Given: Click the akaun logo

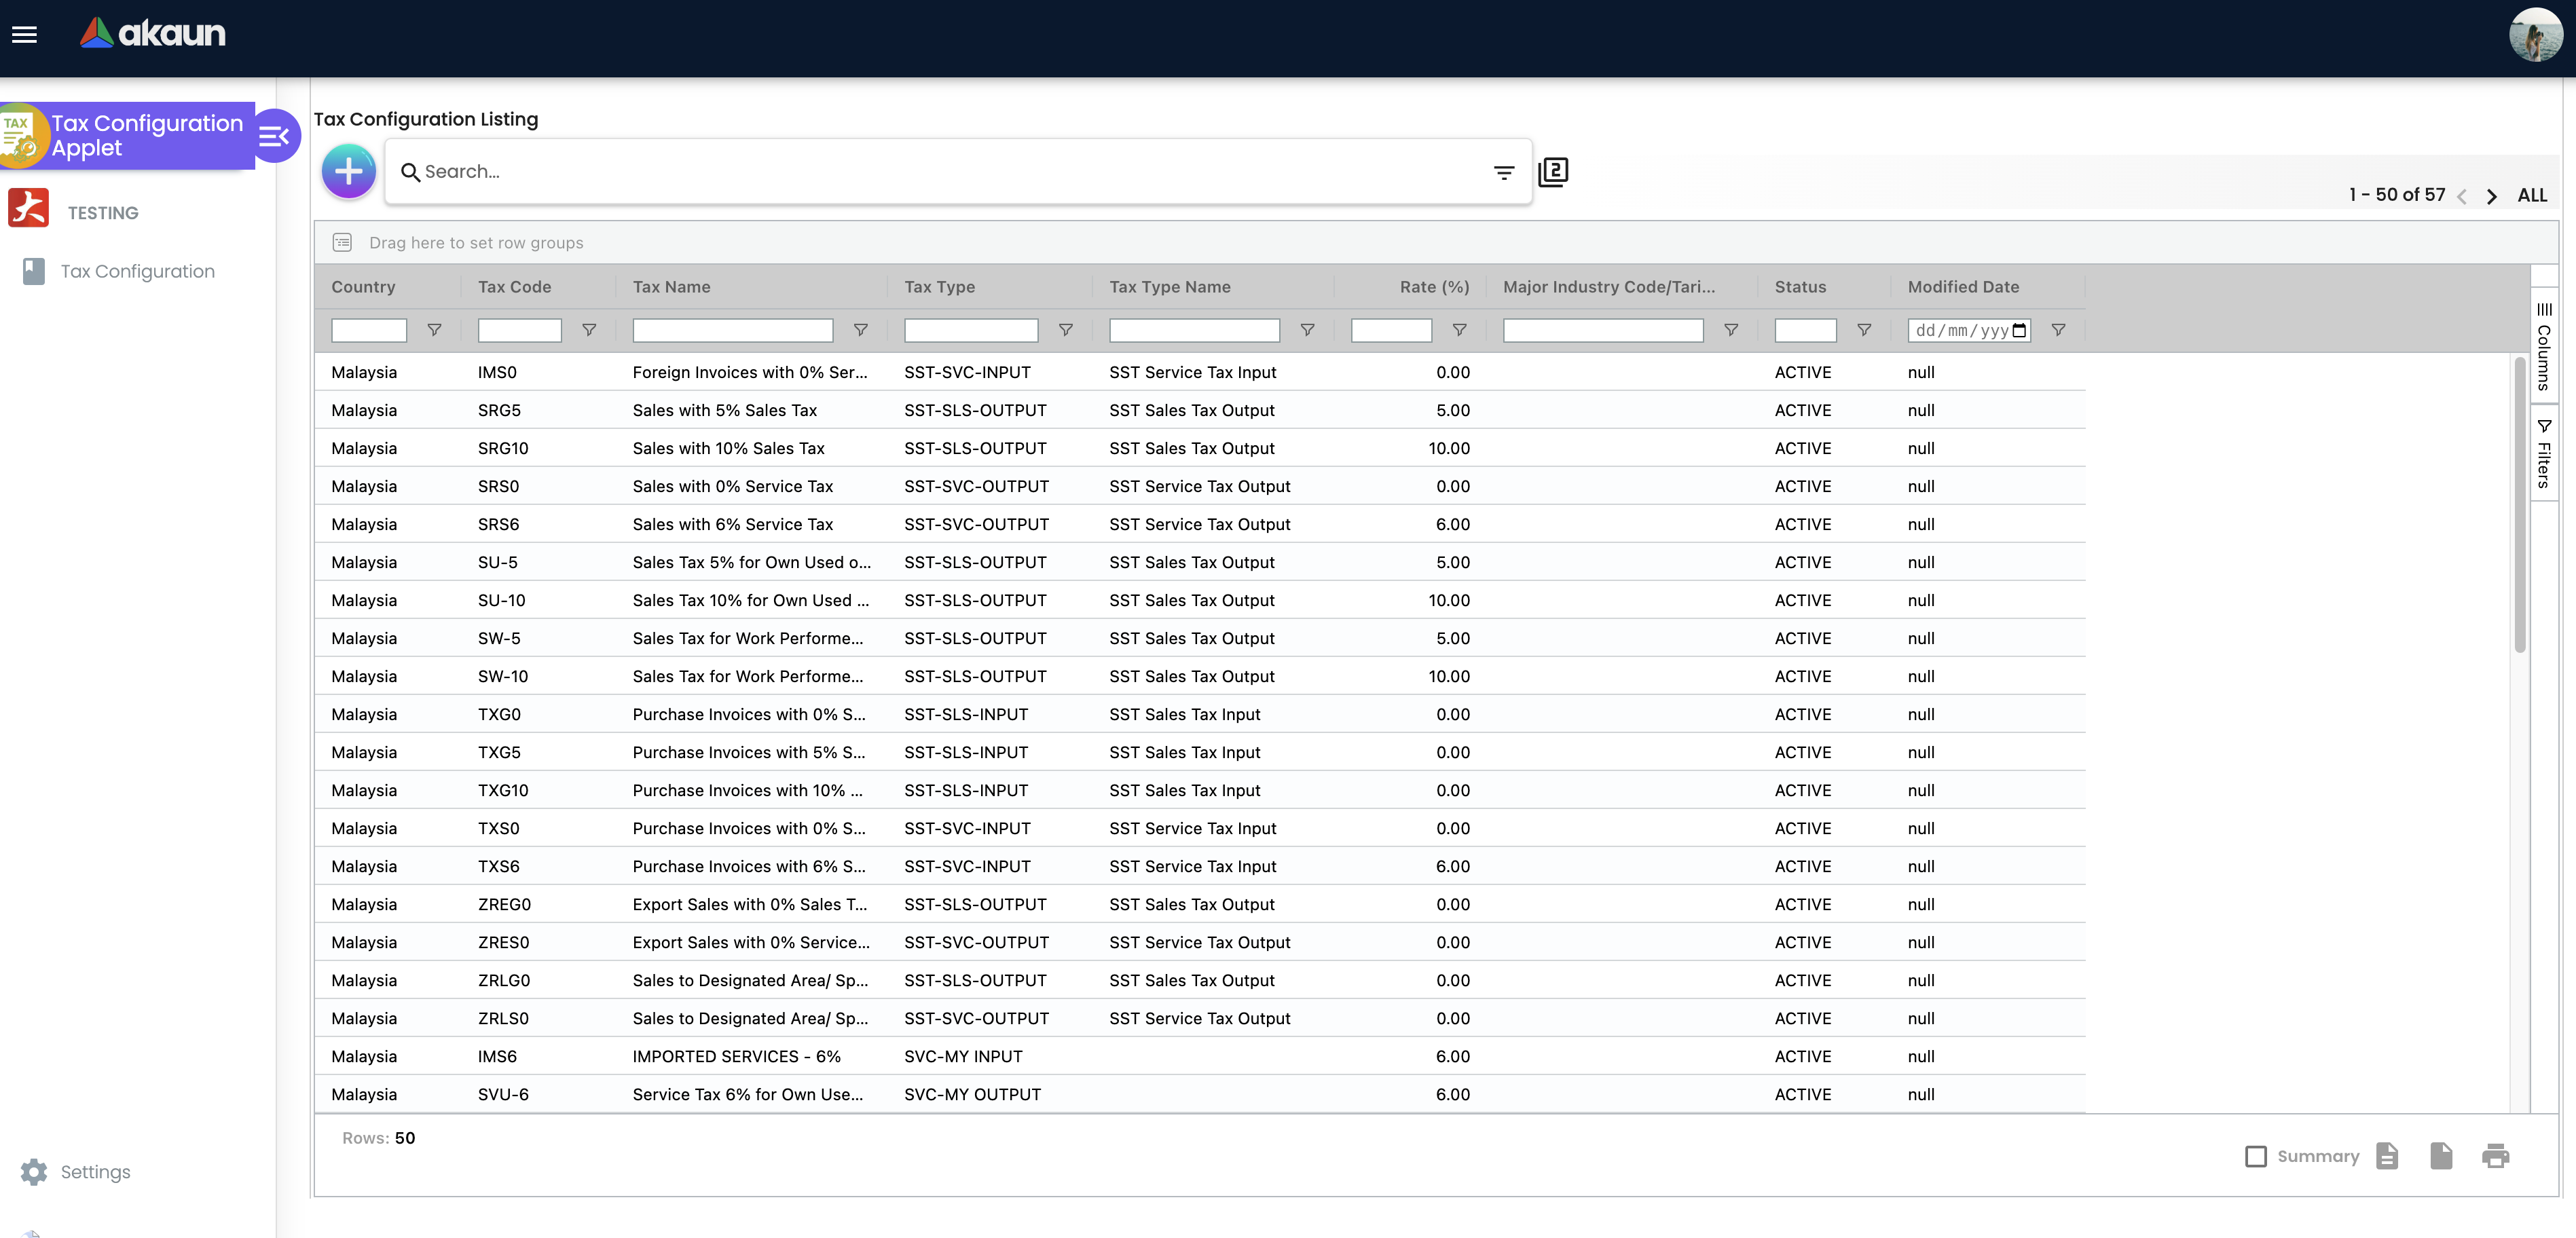Looking at the screenshot, I should point(153,33).
